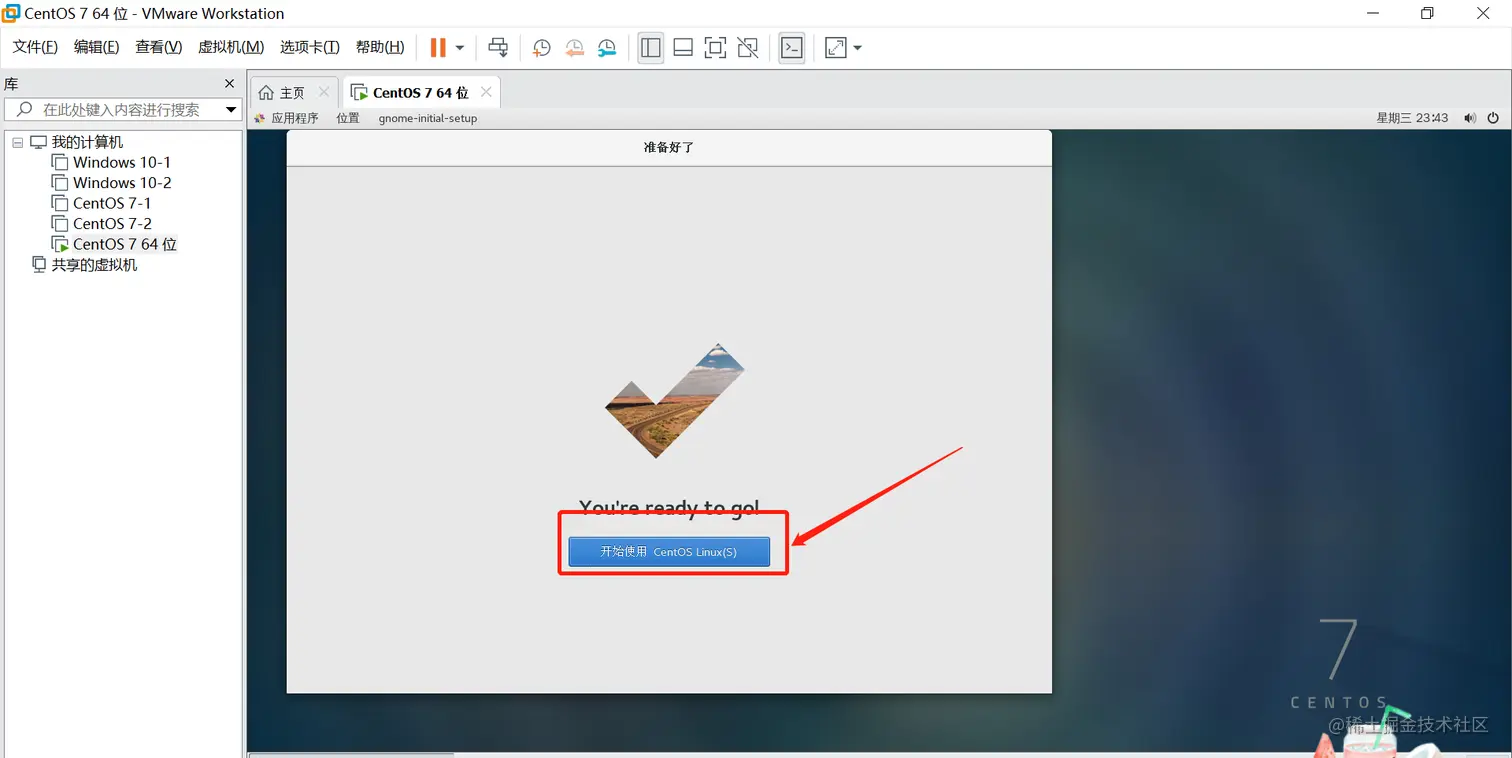Click the CentOS power icon
The width and height of the screenshot is (1512, 758).
coord(1493,118)
